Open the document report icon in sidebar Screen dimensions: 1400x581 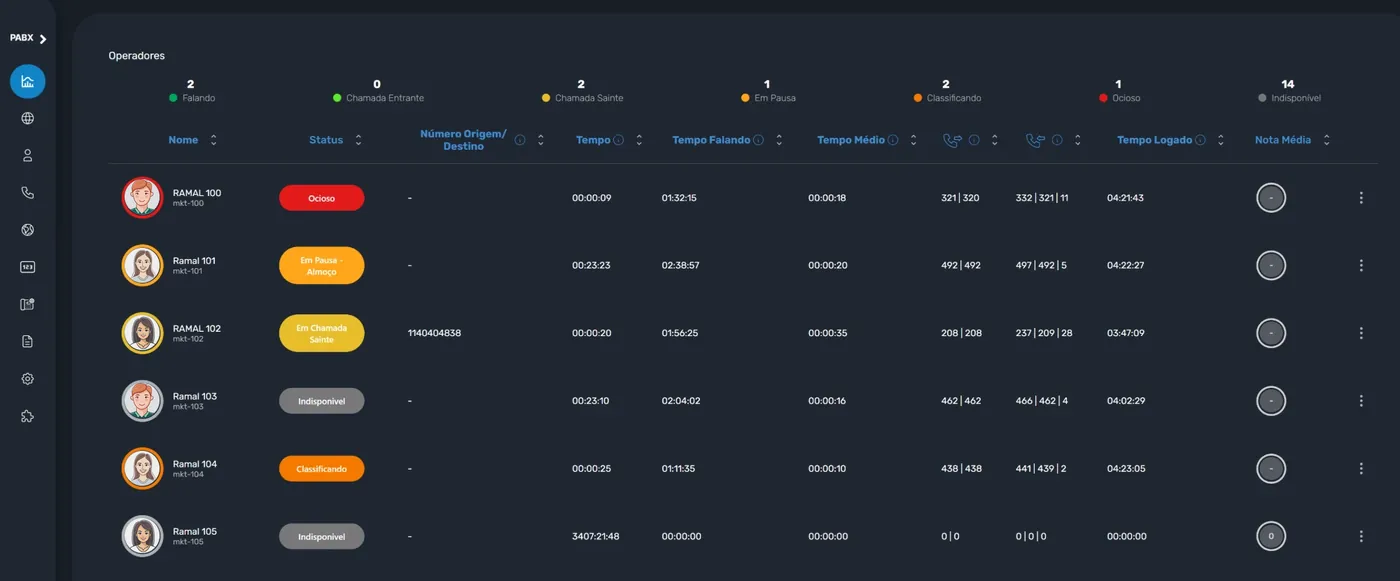point(28,341)
